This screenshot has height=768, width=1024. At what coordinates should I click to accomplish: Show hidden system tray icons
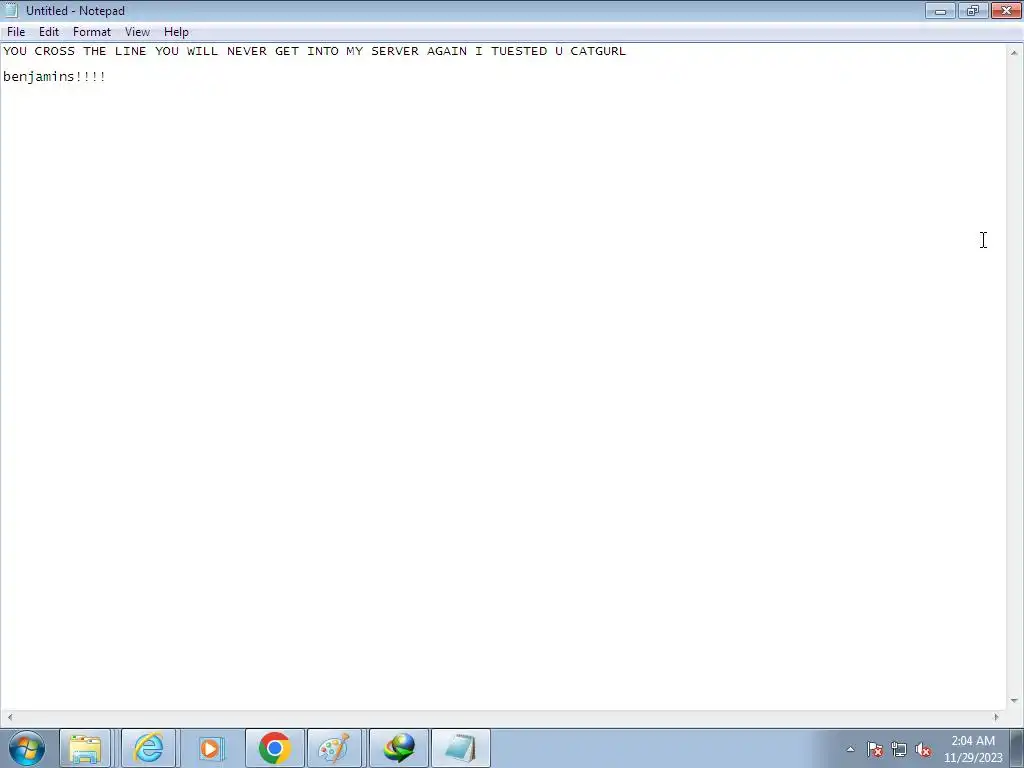(850, 750)
